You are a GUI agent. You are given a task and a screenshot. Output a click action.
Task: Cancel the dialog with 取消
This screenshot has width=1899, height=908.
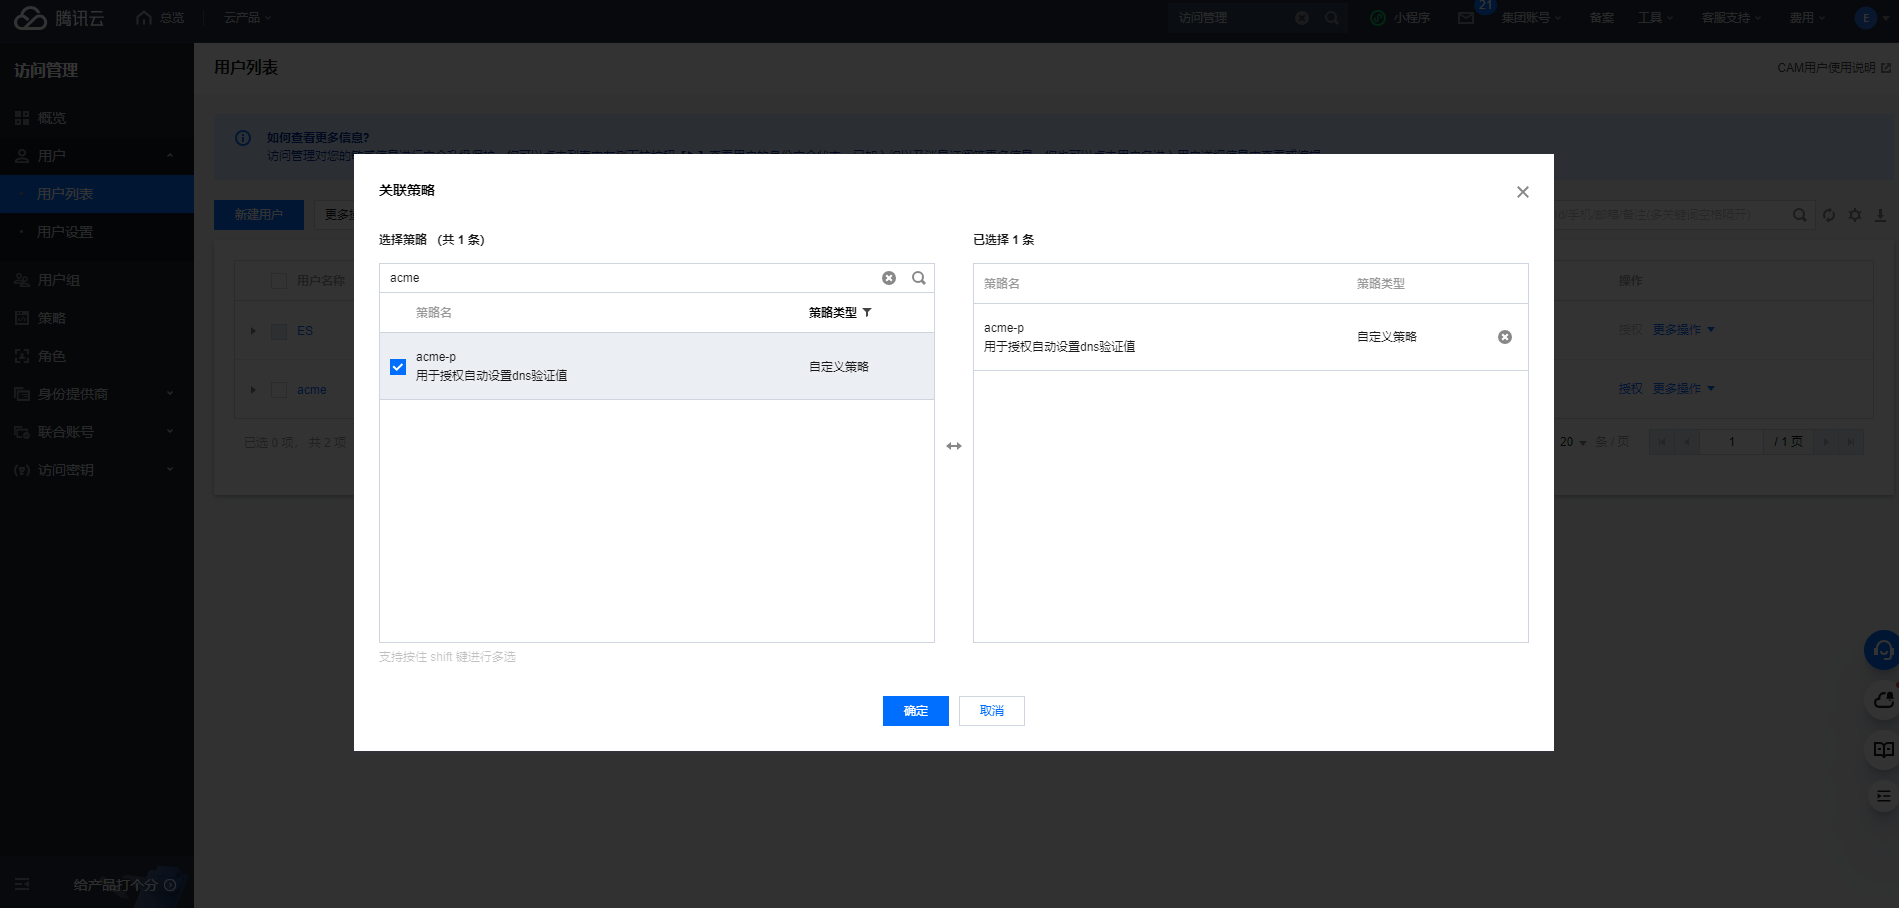click(x=991, y=710)
